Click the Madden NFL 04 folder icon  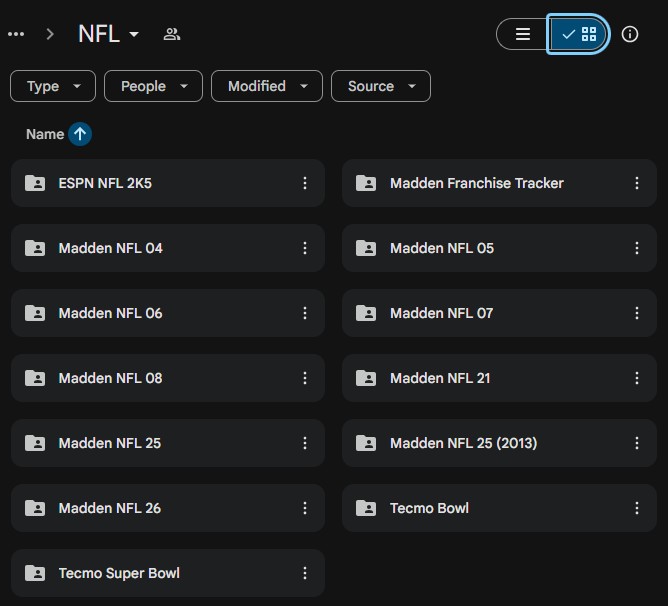point(35,248)
